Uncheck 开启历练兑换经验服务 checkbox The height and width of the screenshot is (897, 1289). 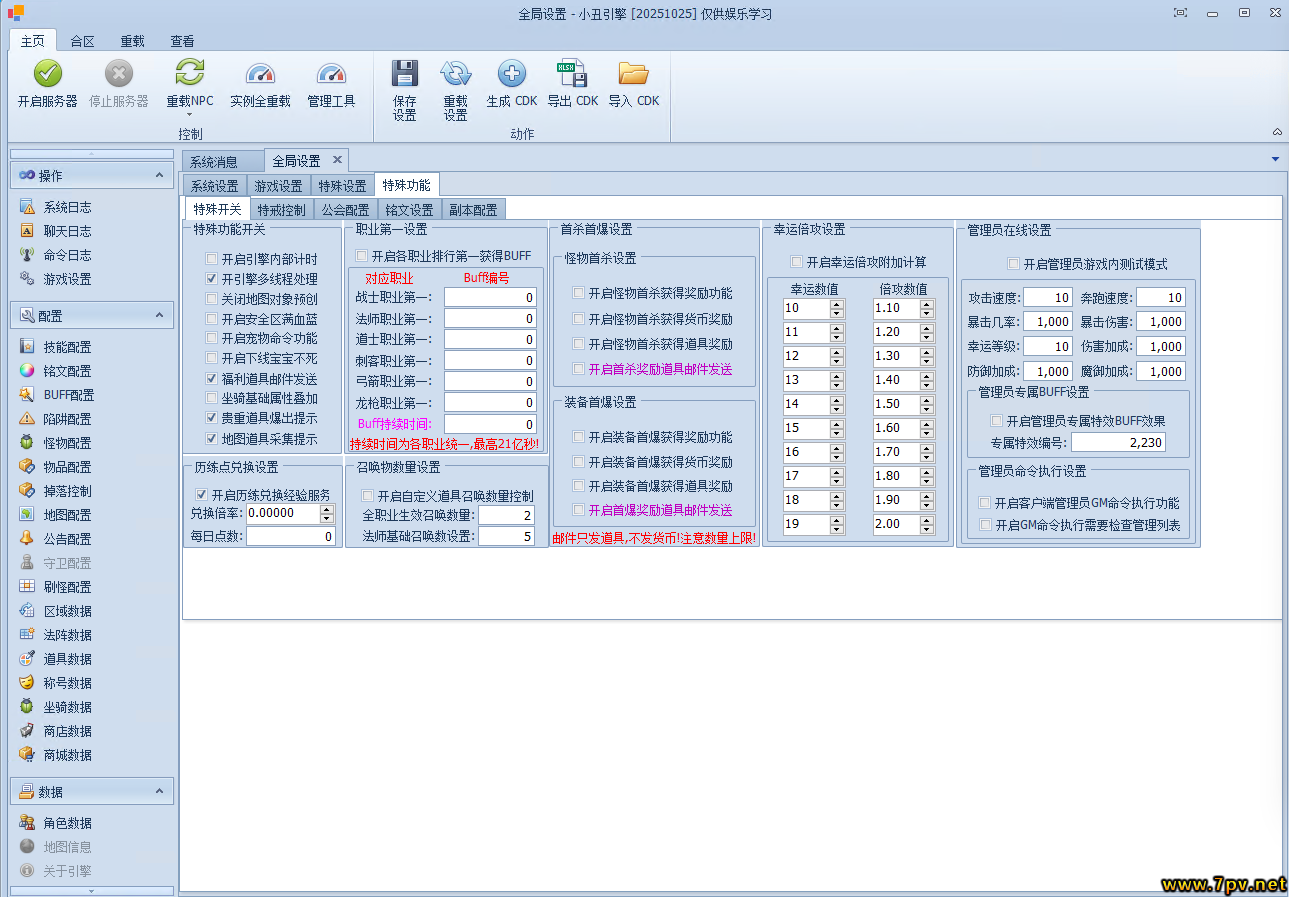point(201,495)
